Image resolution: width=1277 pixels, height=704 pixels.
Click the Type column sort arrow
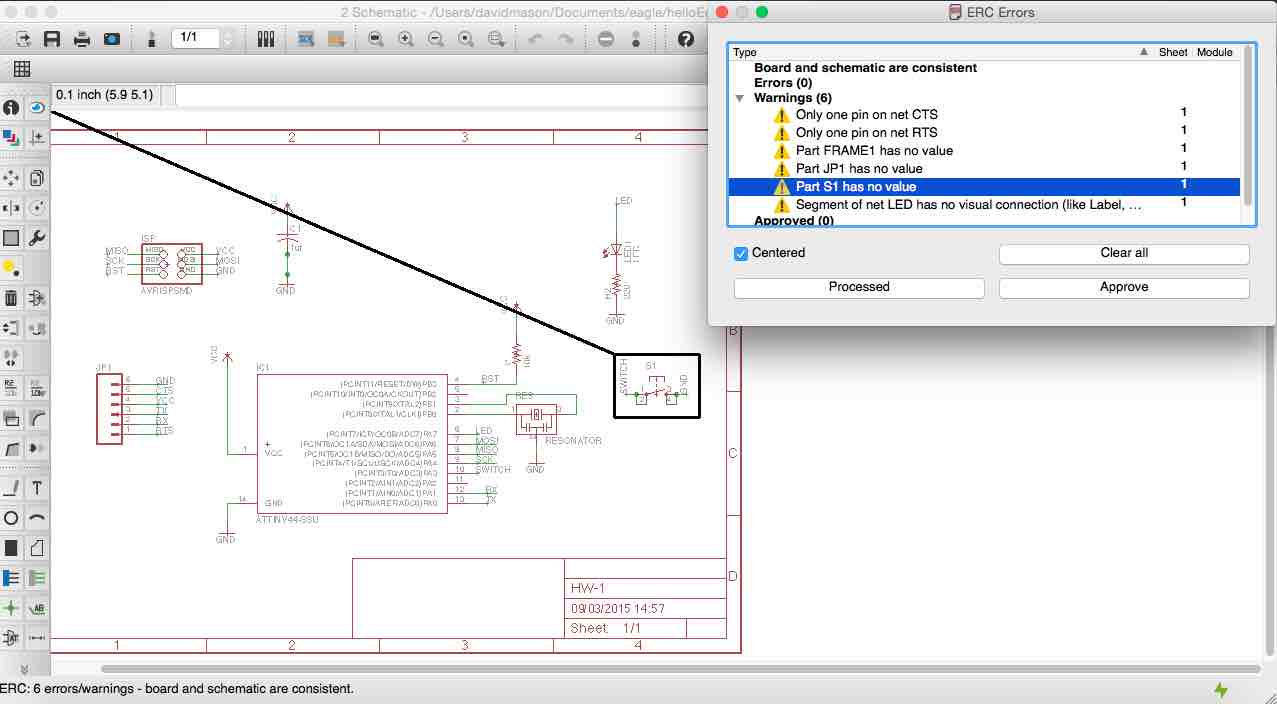click(1144, 52)
